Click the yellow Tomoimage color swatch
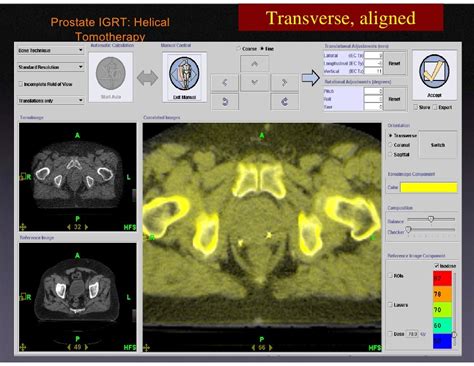This screenshot has width=474, height=366. pyautogui.click(x=428, y=187)
